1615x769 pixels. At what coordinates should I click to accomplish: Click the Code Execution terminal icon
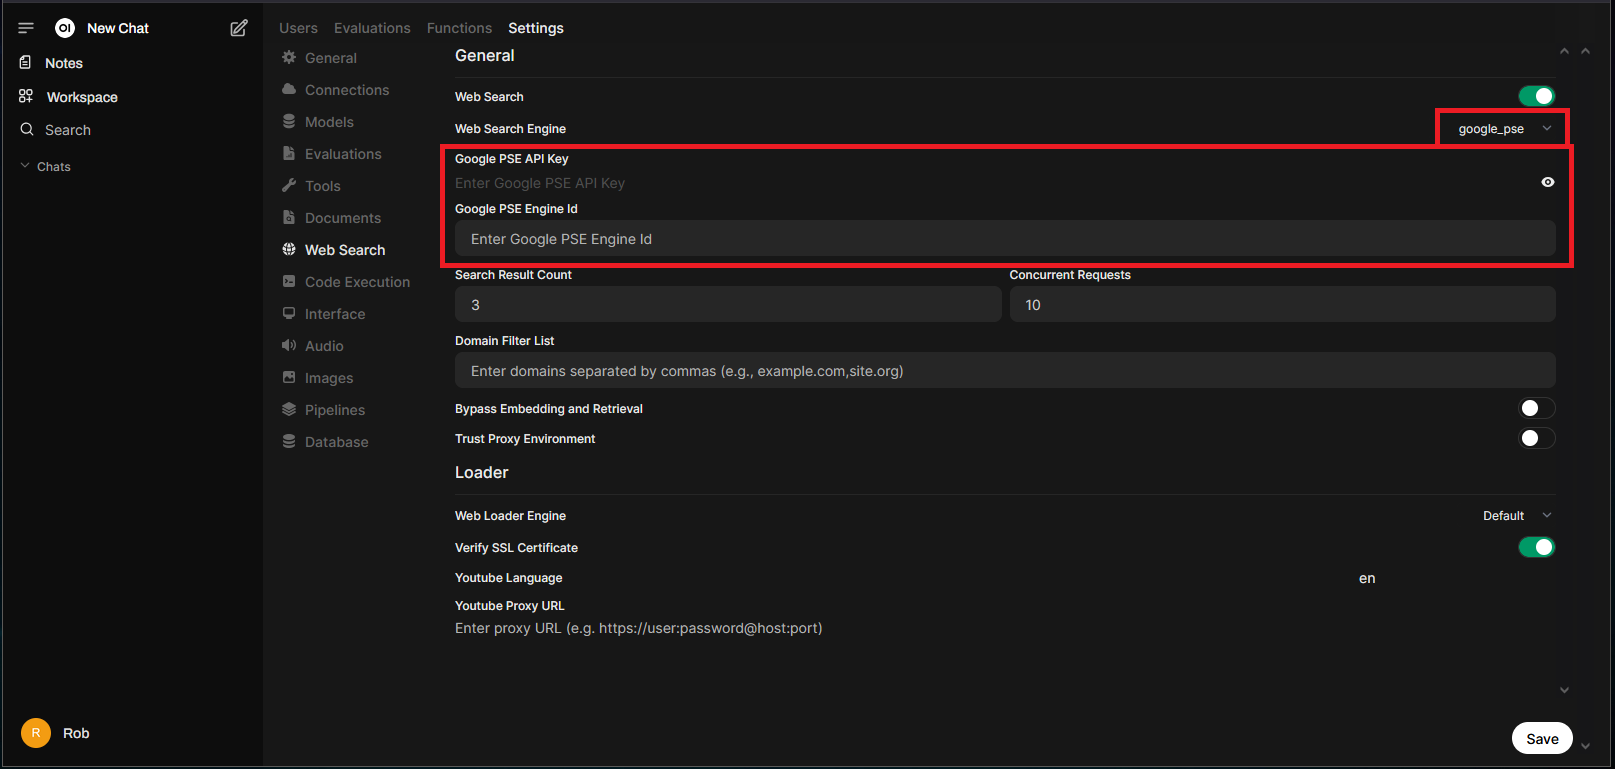289,281
